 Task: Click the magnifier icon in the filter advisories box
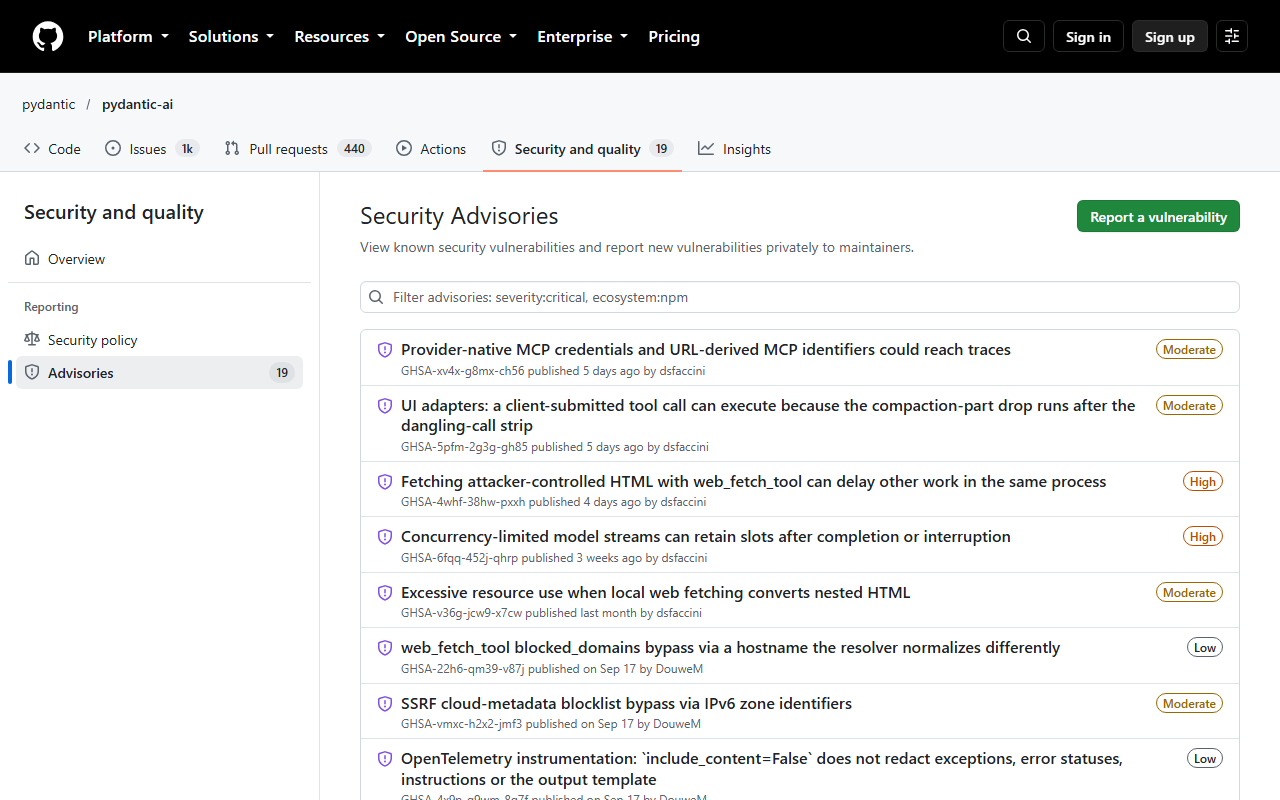376,297
